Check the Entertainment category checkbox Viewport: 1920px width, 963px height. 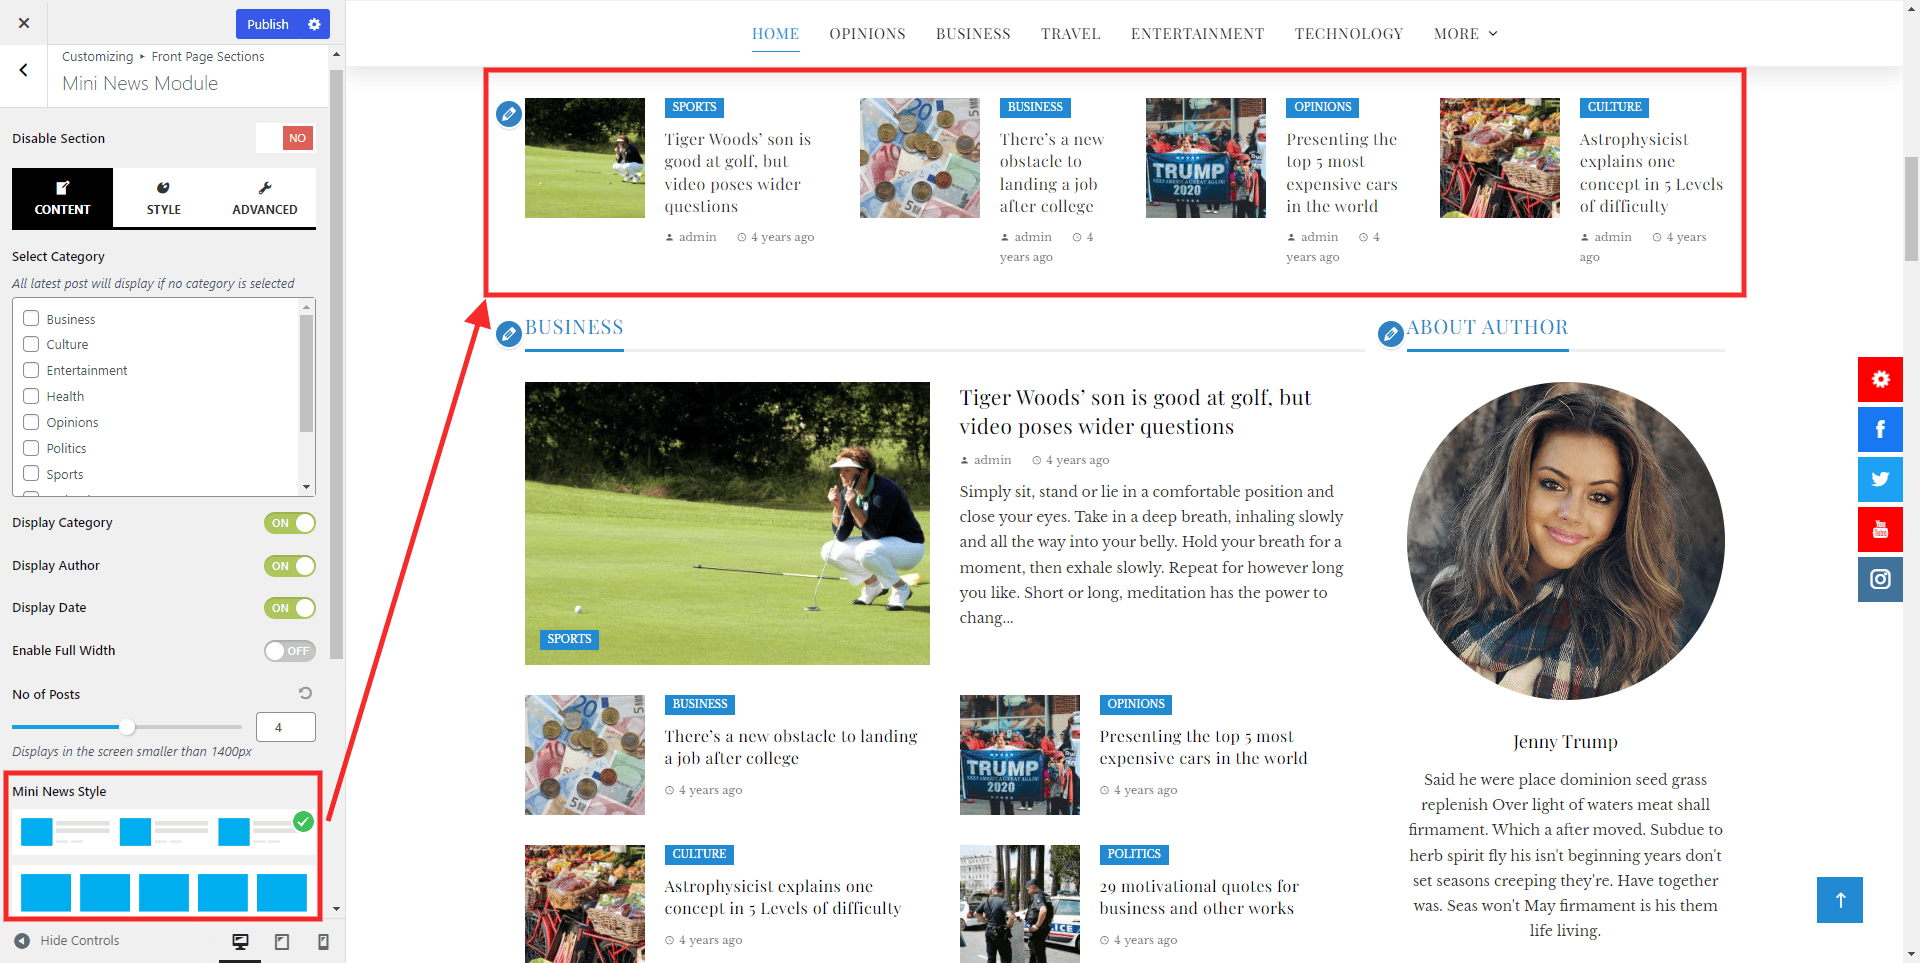(x=31, y=370)
